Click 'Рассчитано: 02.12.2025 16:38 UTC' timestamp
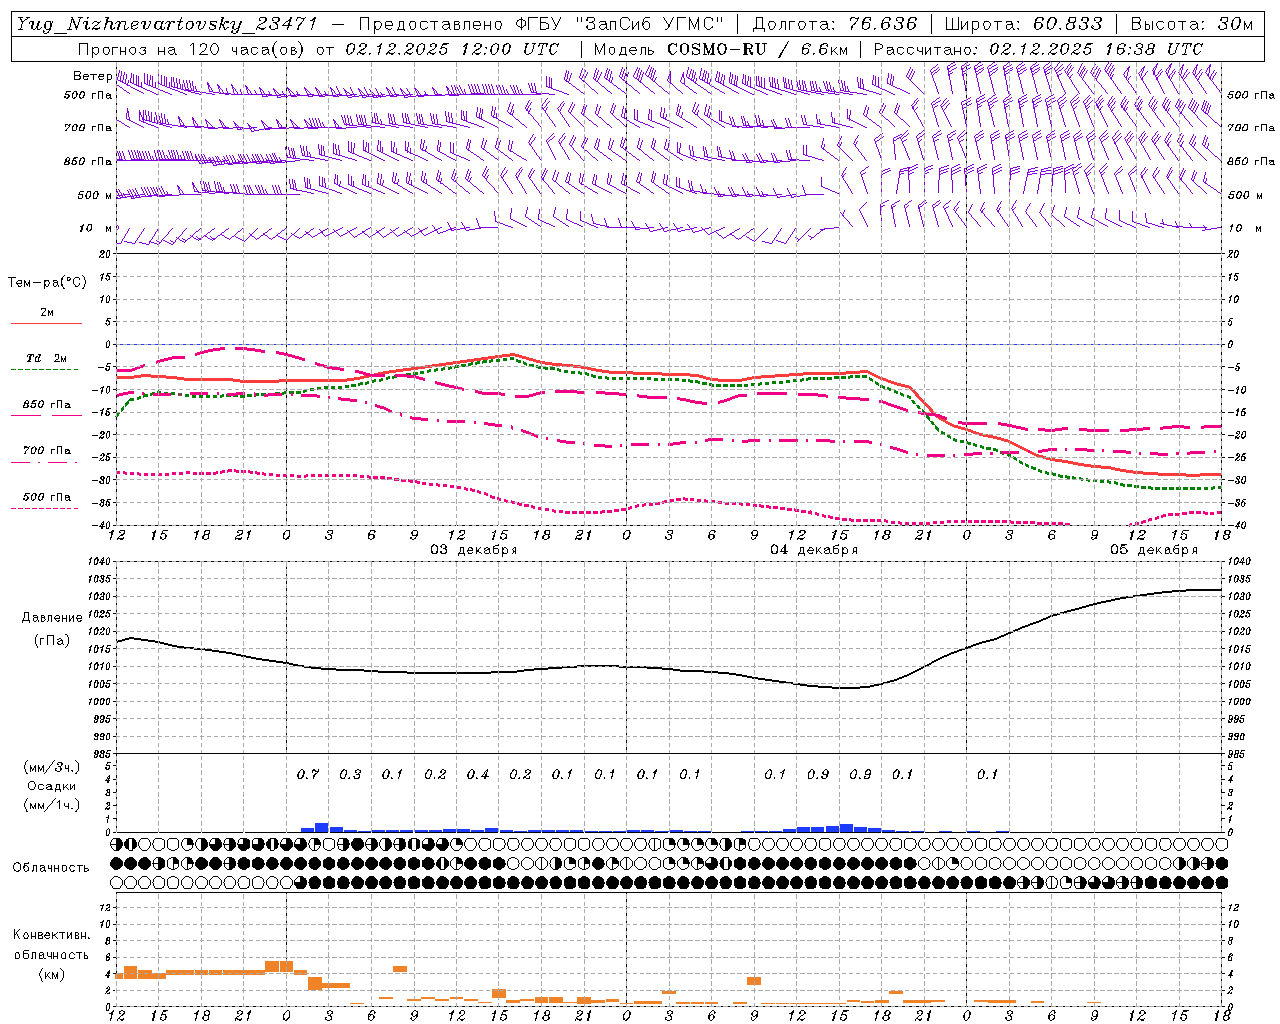This screenshot has width=1280, height=1024. coord(1038,49)
